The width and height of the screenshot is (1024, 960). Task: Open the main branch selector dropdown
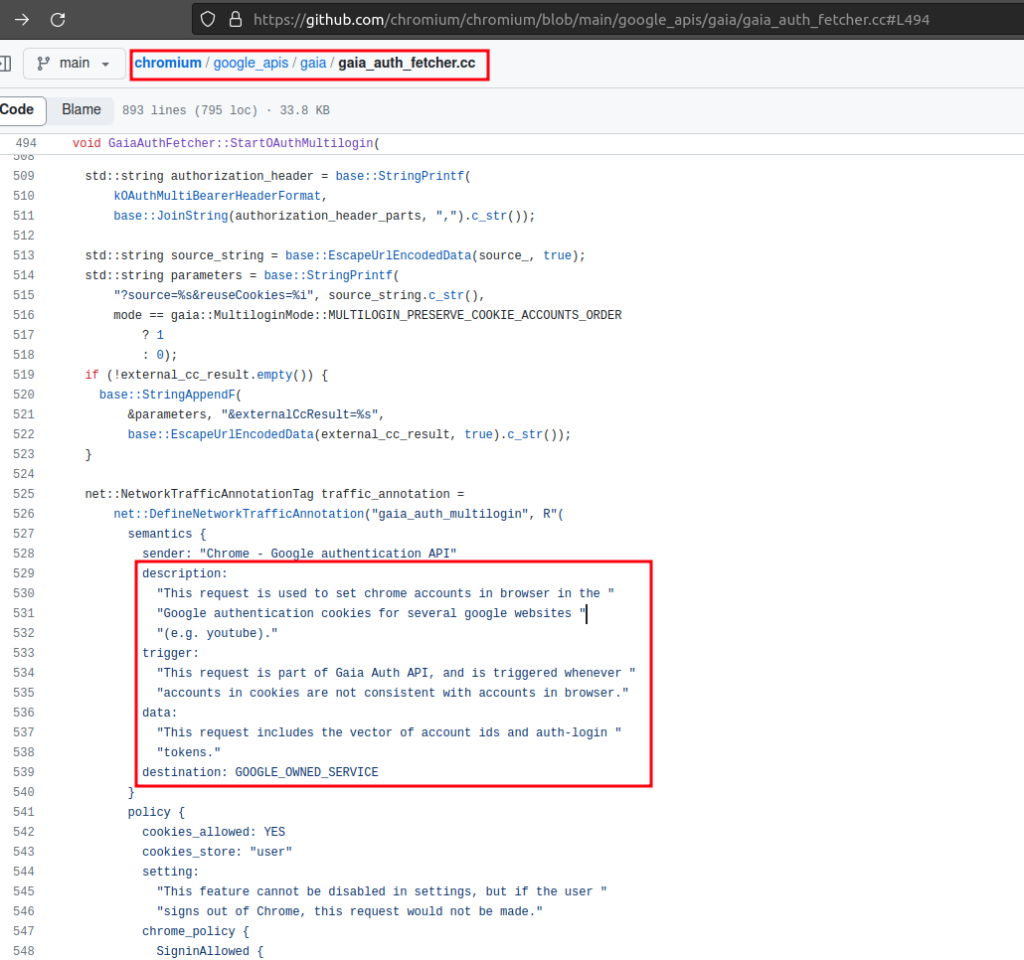(74, 63)
